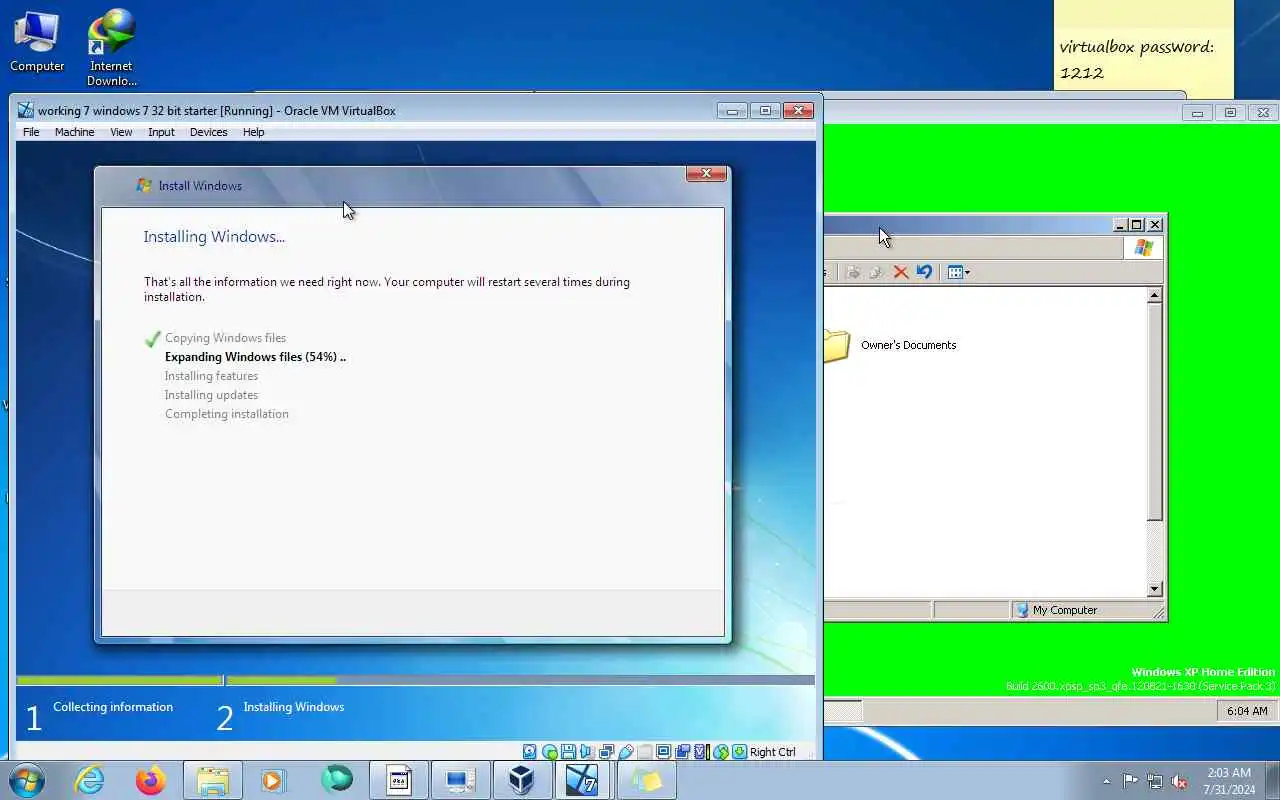The image size is (1280, 800).
Task: Open the View menu in VirtualBox
Action: tap(121, 132)
